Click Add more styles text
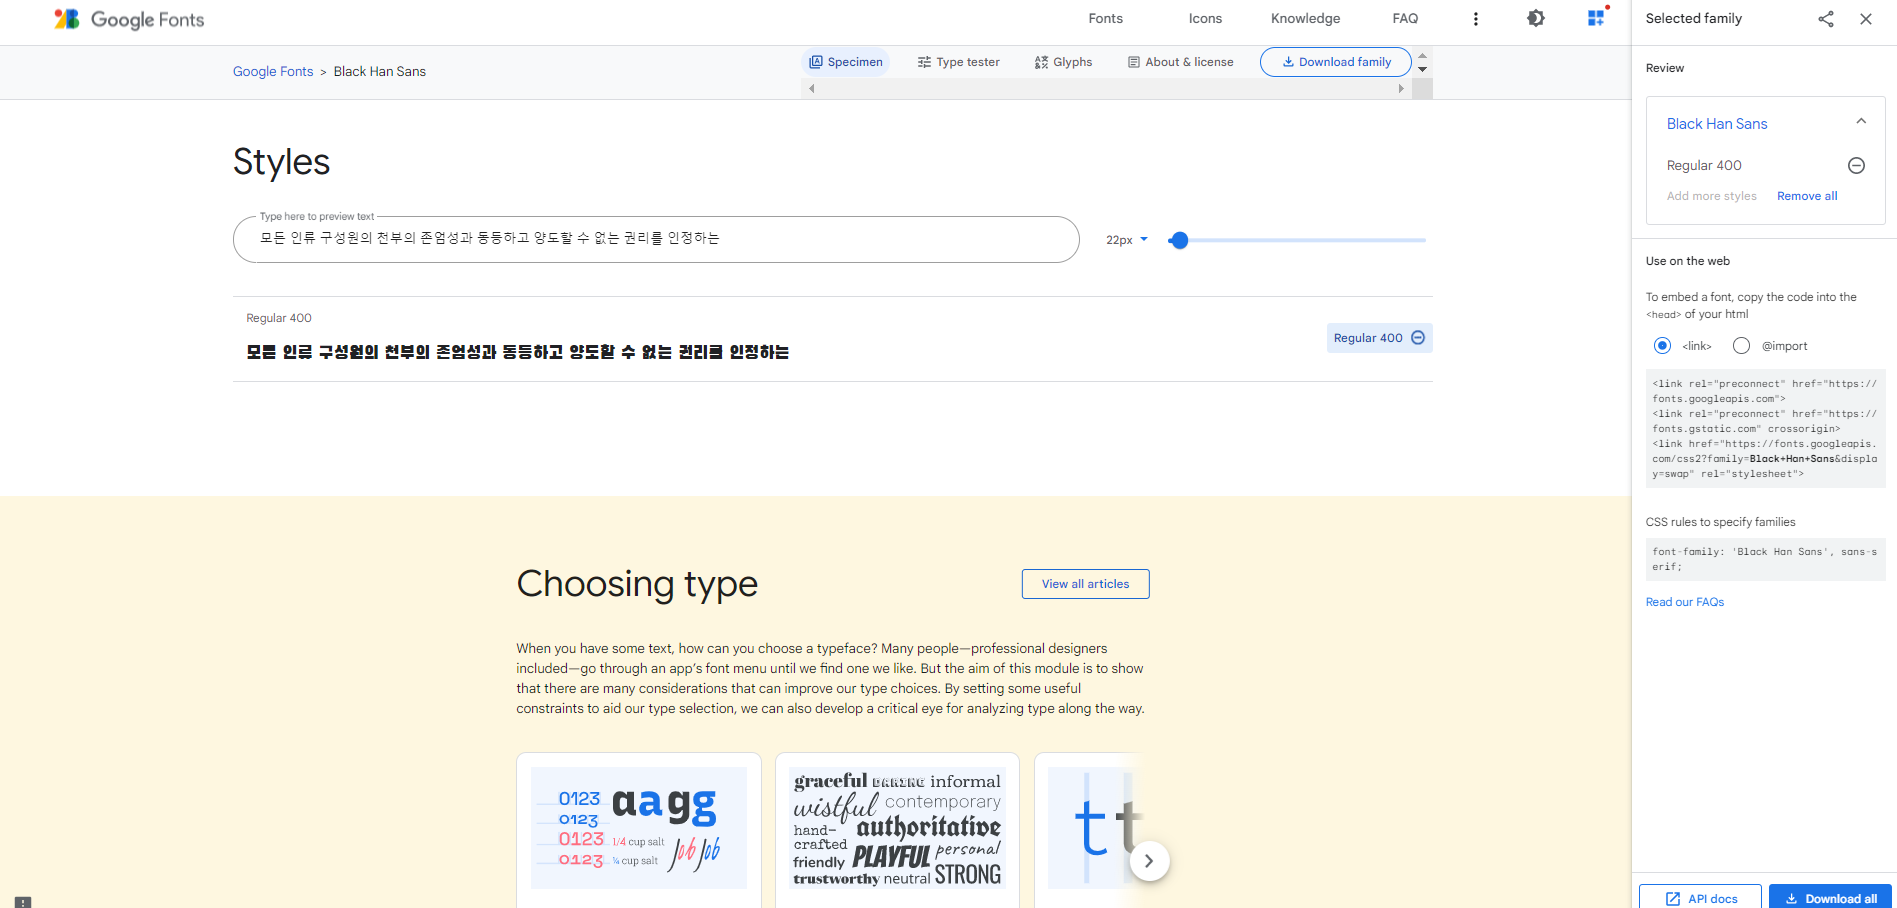The width and height of the screenshot is (1897, 908). [1712, 196]
